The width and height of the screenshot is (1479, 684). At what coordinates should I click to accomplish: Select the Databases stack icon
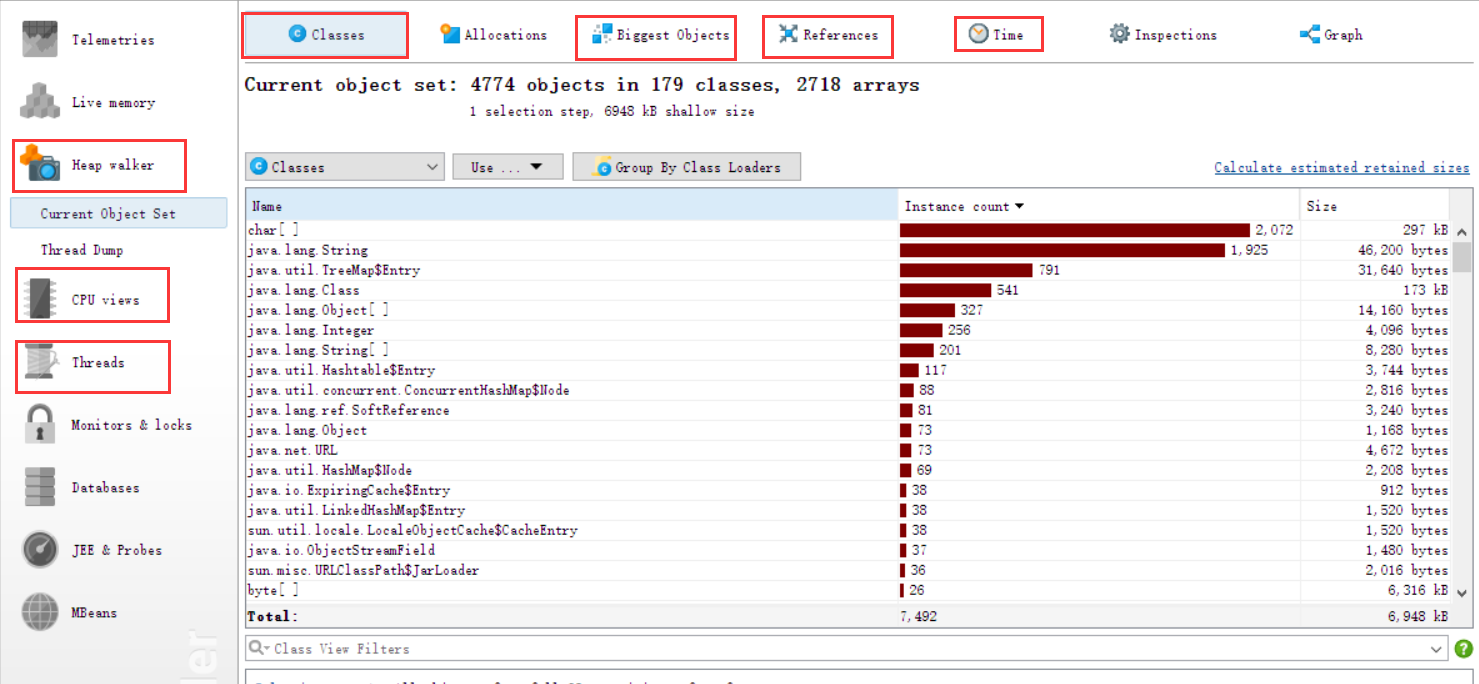point(41,488)
